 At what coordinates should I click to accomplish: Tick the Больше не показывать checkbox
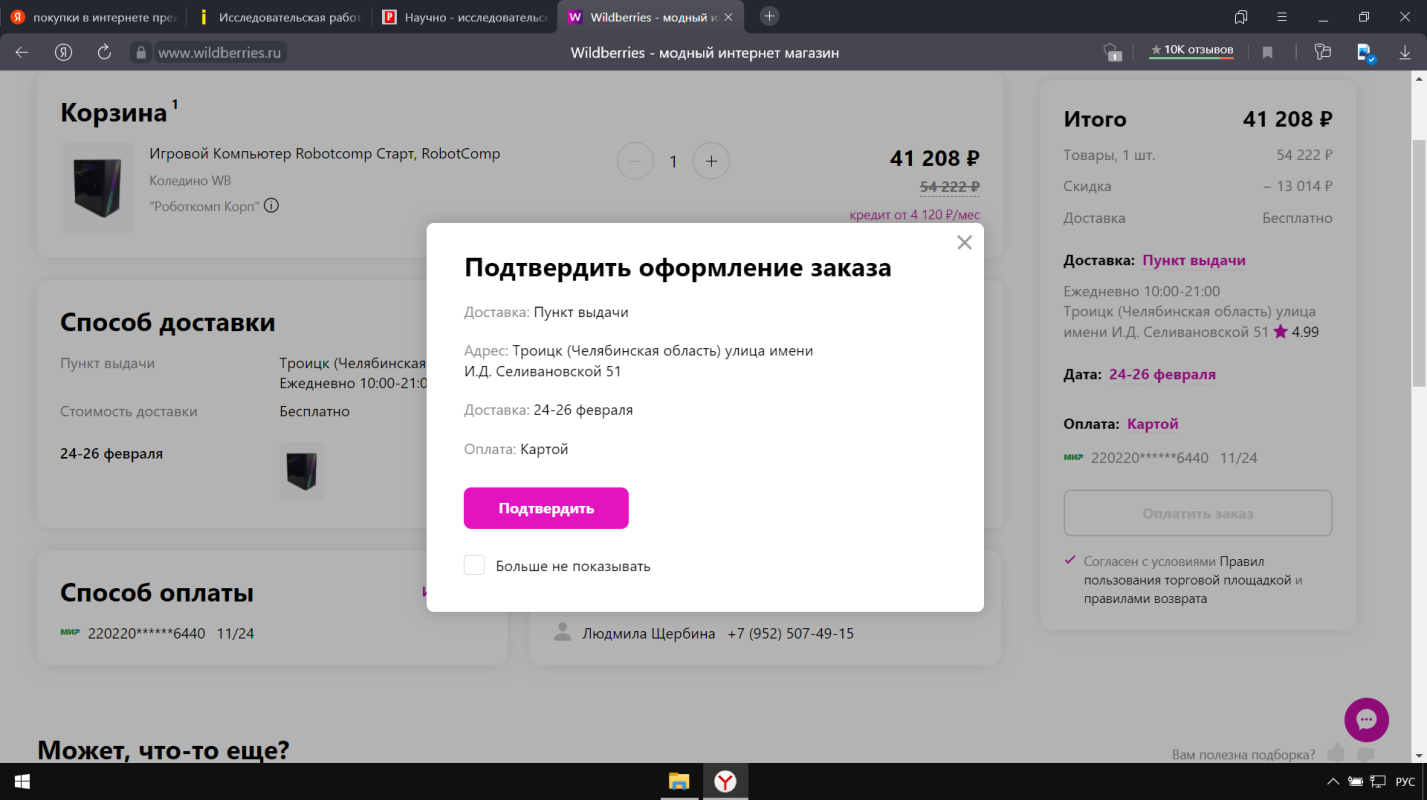(474, 566)
